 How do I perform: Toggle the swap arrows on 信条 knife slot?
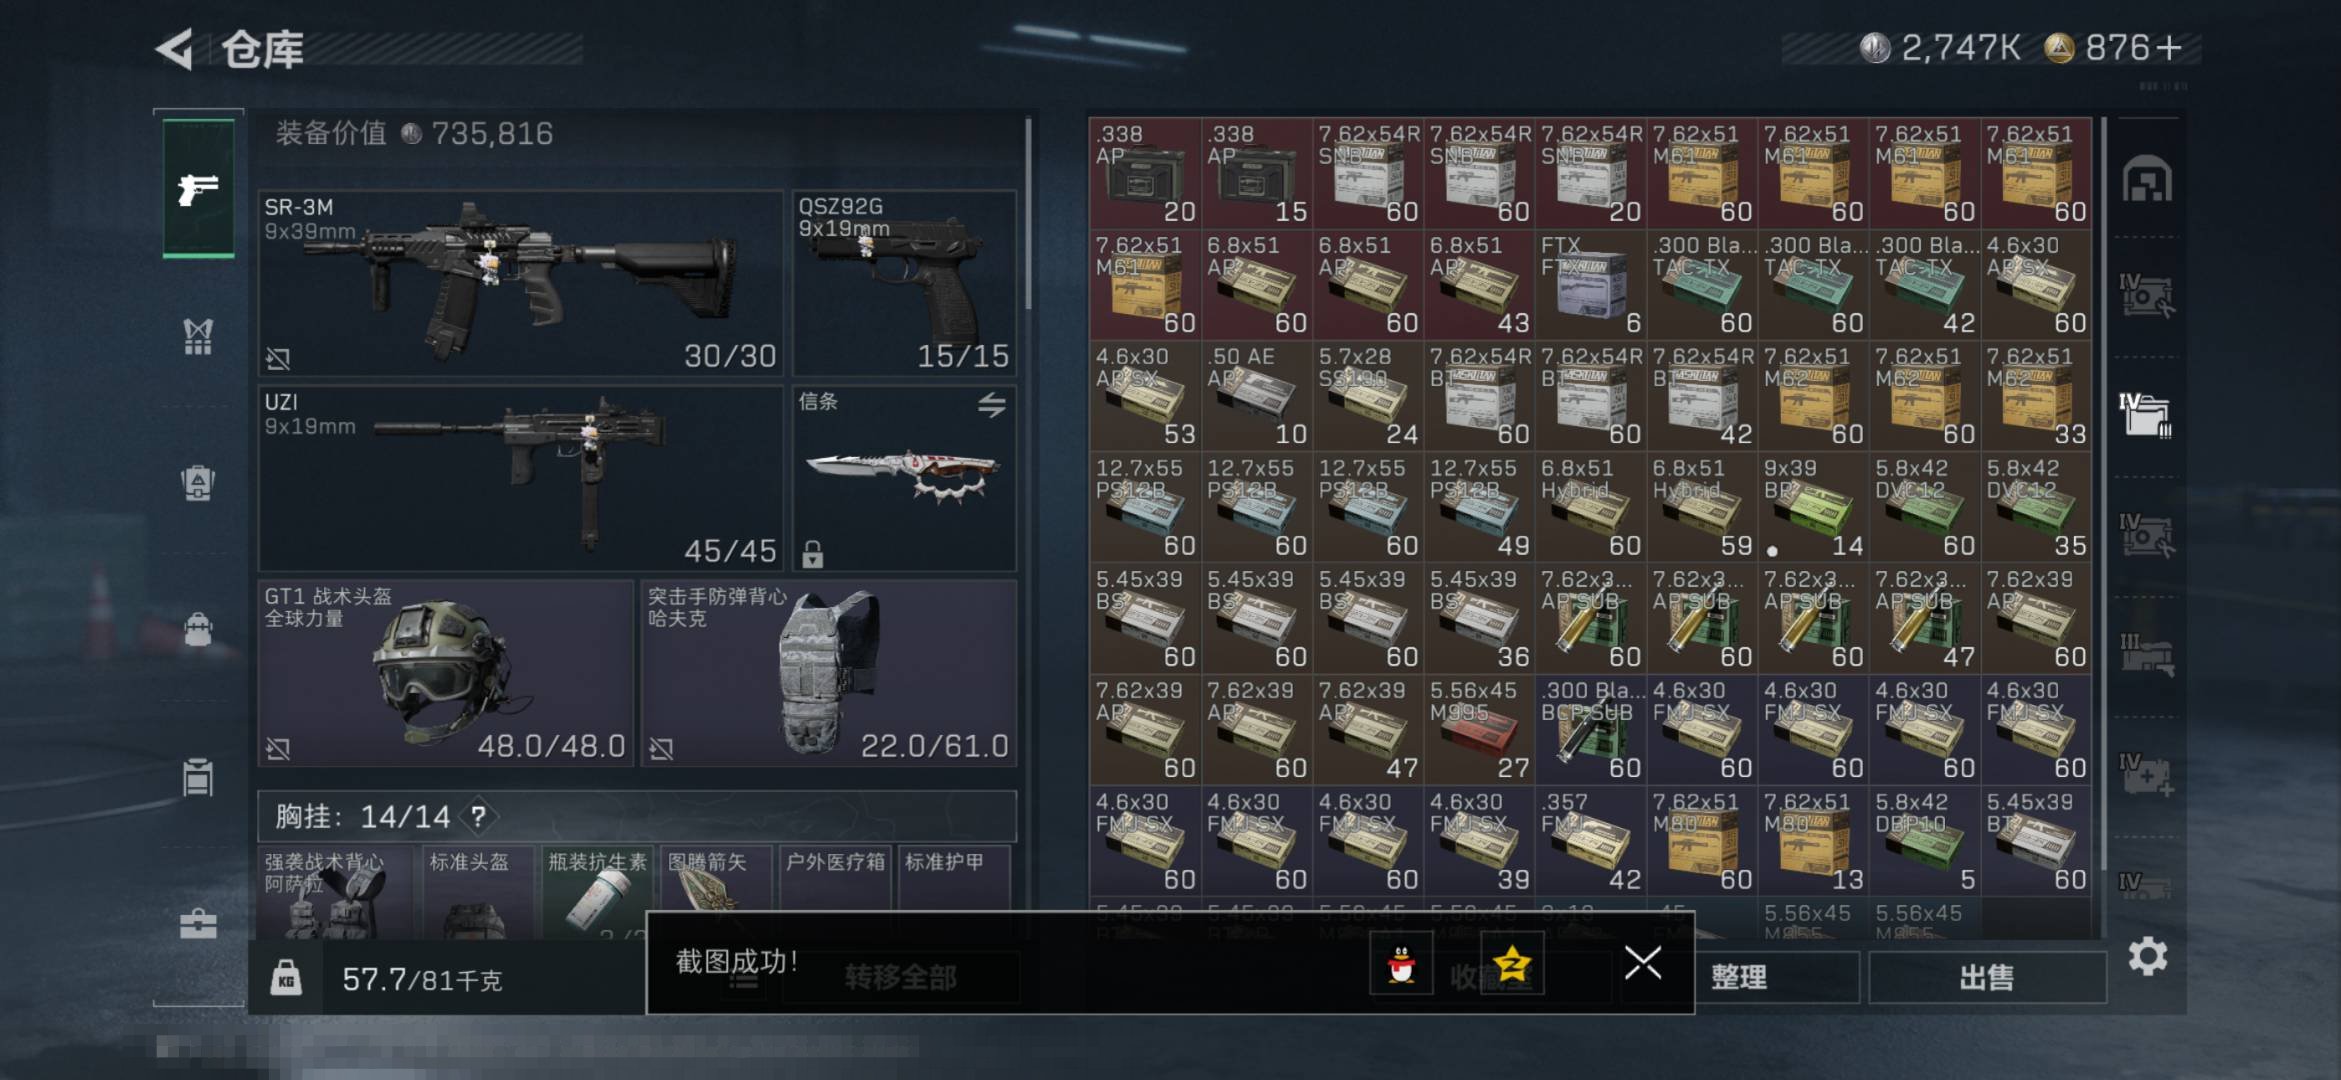991,405
